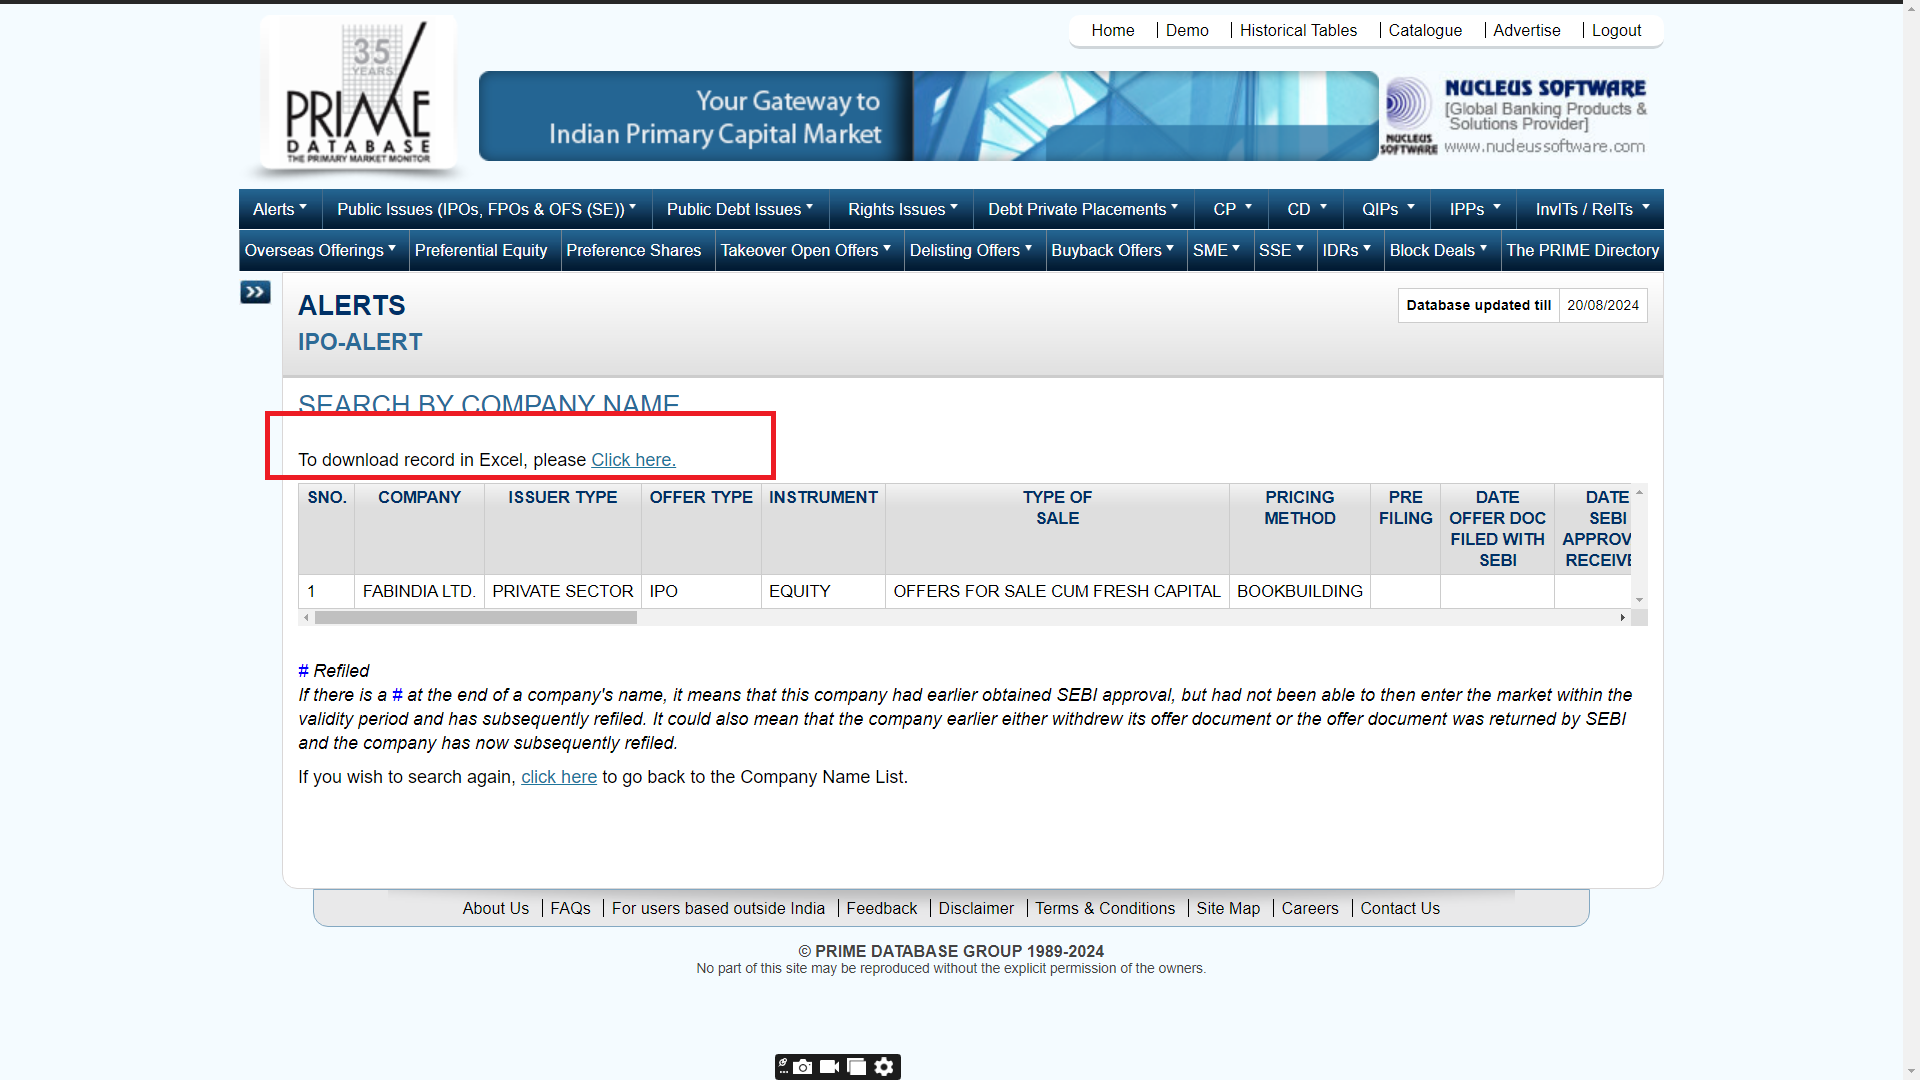
Task: Click the camera screenshot icon
Action: 803,1067
